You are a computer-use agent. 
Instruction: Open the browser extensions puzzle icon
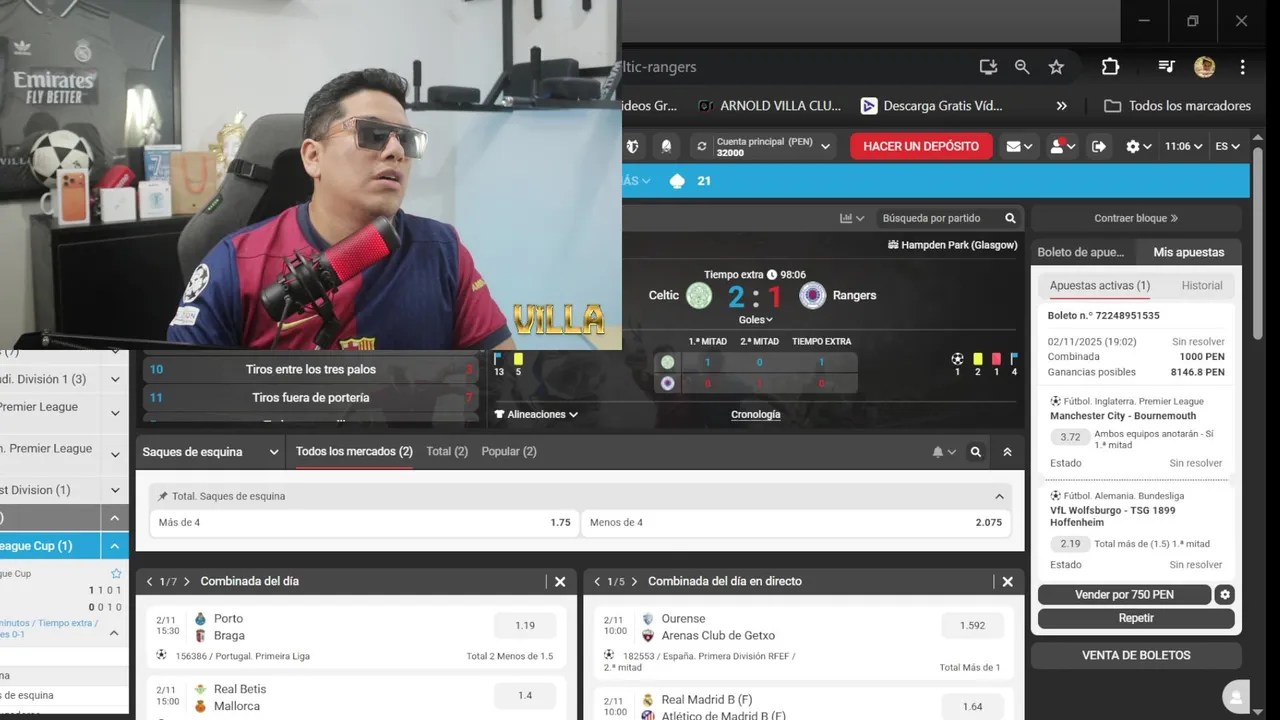[x=1110, y=67]
